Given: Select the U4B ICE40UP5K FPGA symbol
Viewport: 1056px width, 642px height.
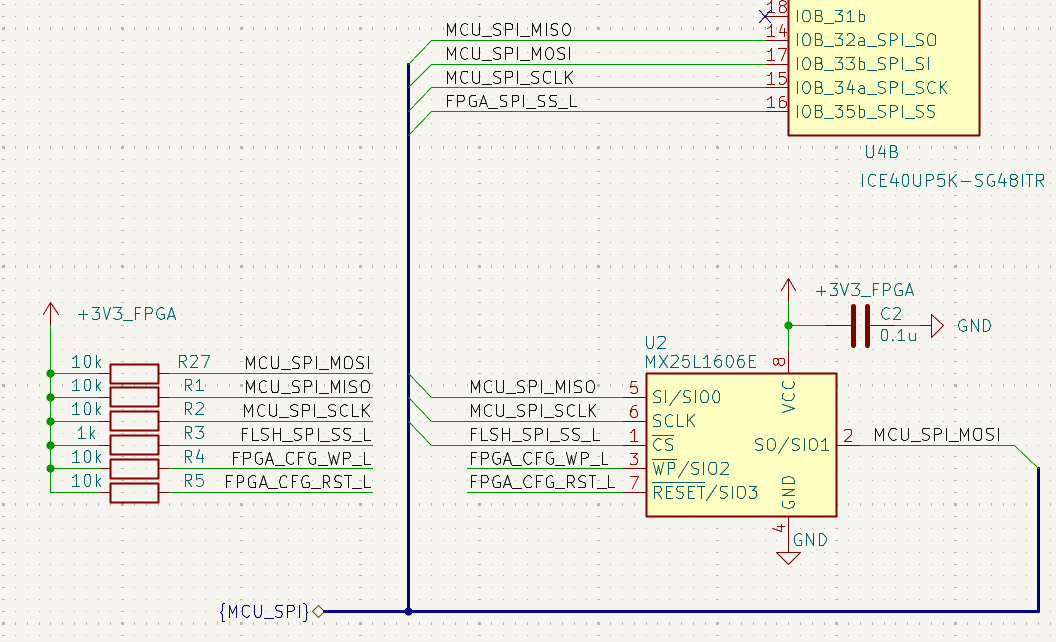Looking at the screenshot, I should (x=884, y=67).
